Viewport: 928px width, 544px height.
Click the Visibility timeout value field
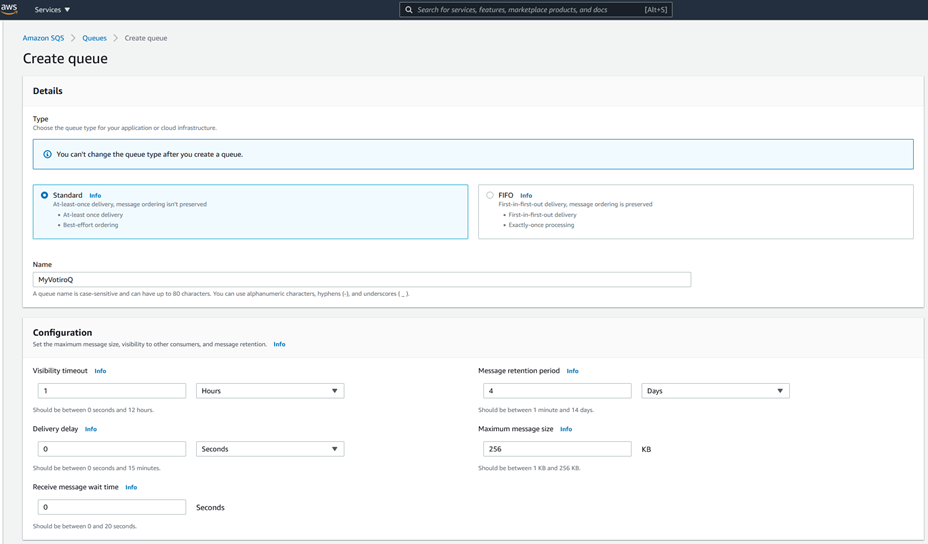click(112, 391)
